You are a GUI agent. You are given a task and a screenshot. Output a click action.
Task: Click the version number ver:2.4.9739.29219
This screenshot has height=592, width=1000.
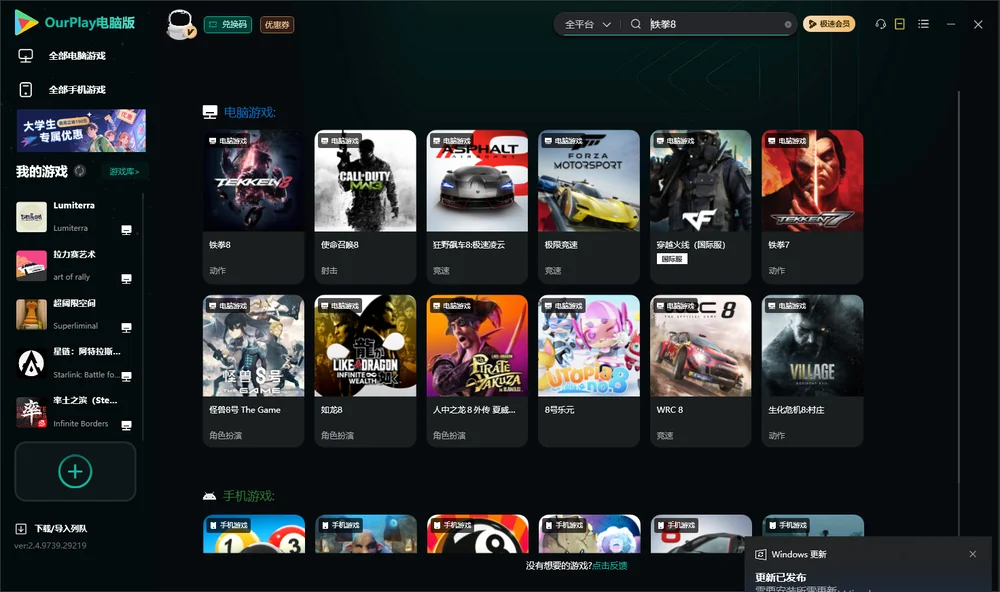(50, 546)
